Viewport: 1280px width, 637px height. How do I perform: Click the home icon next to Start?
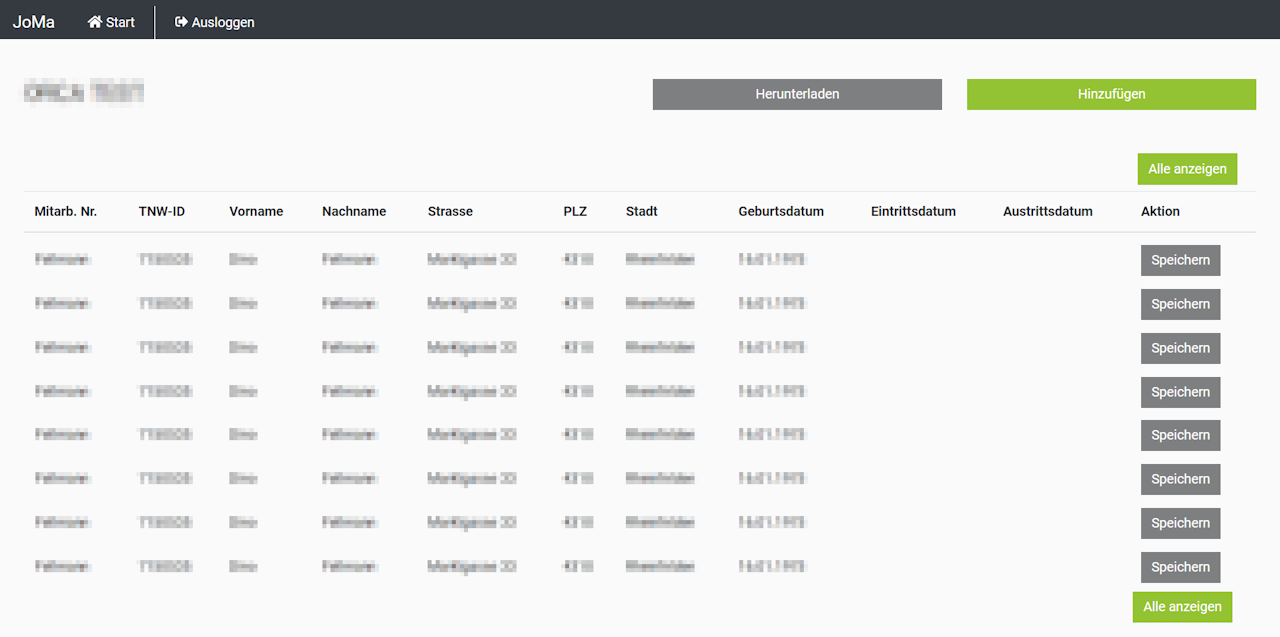pos(95,22)
